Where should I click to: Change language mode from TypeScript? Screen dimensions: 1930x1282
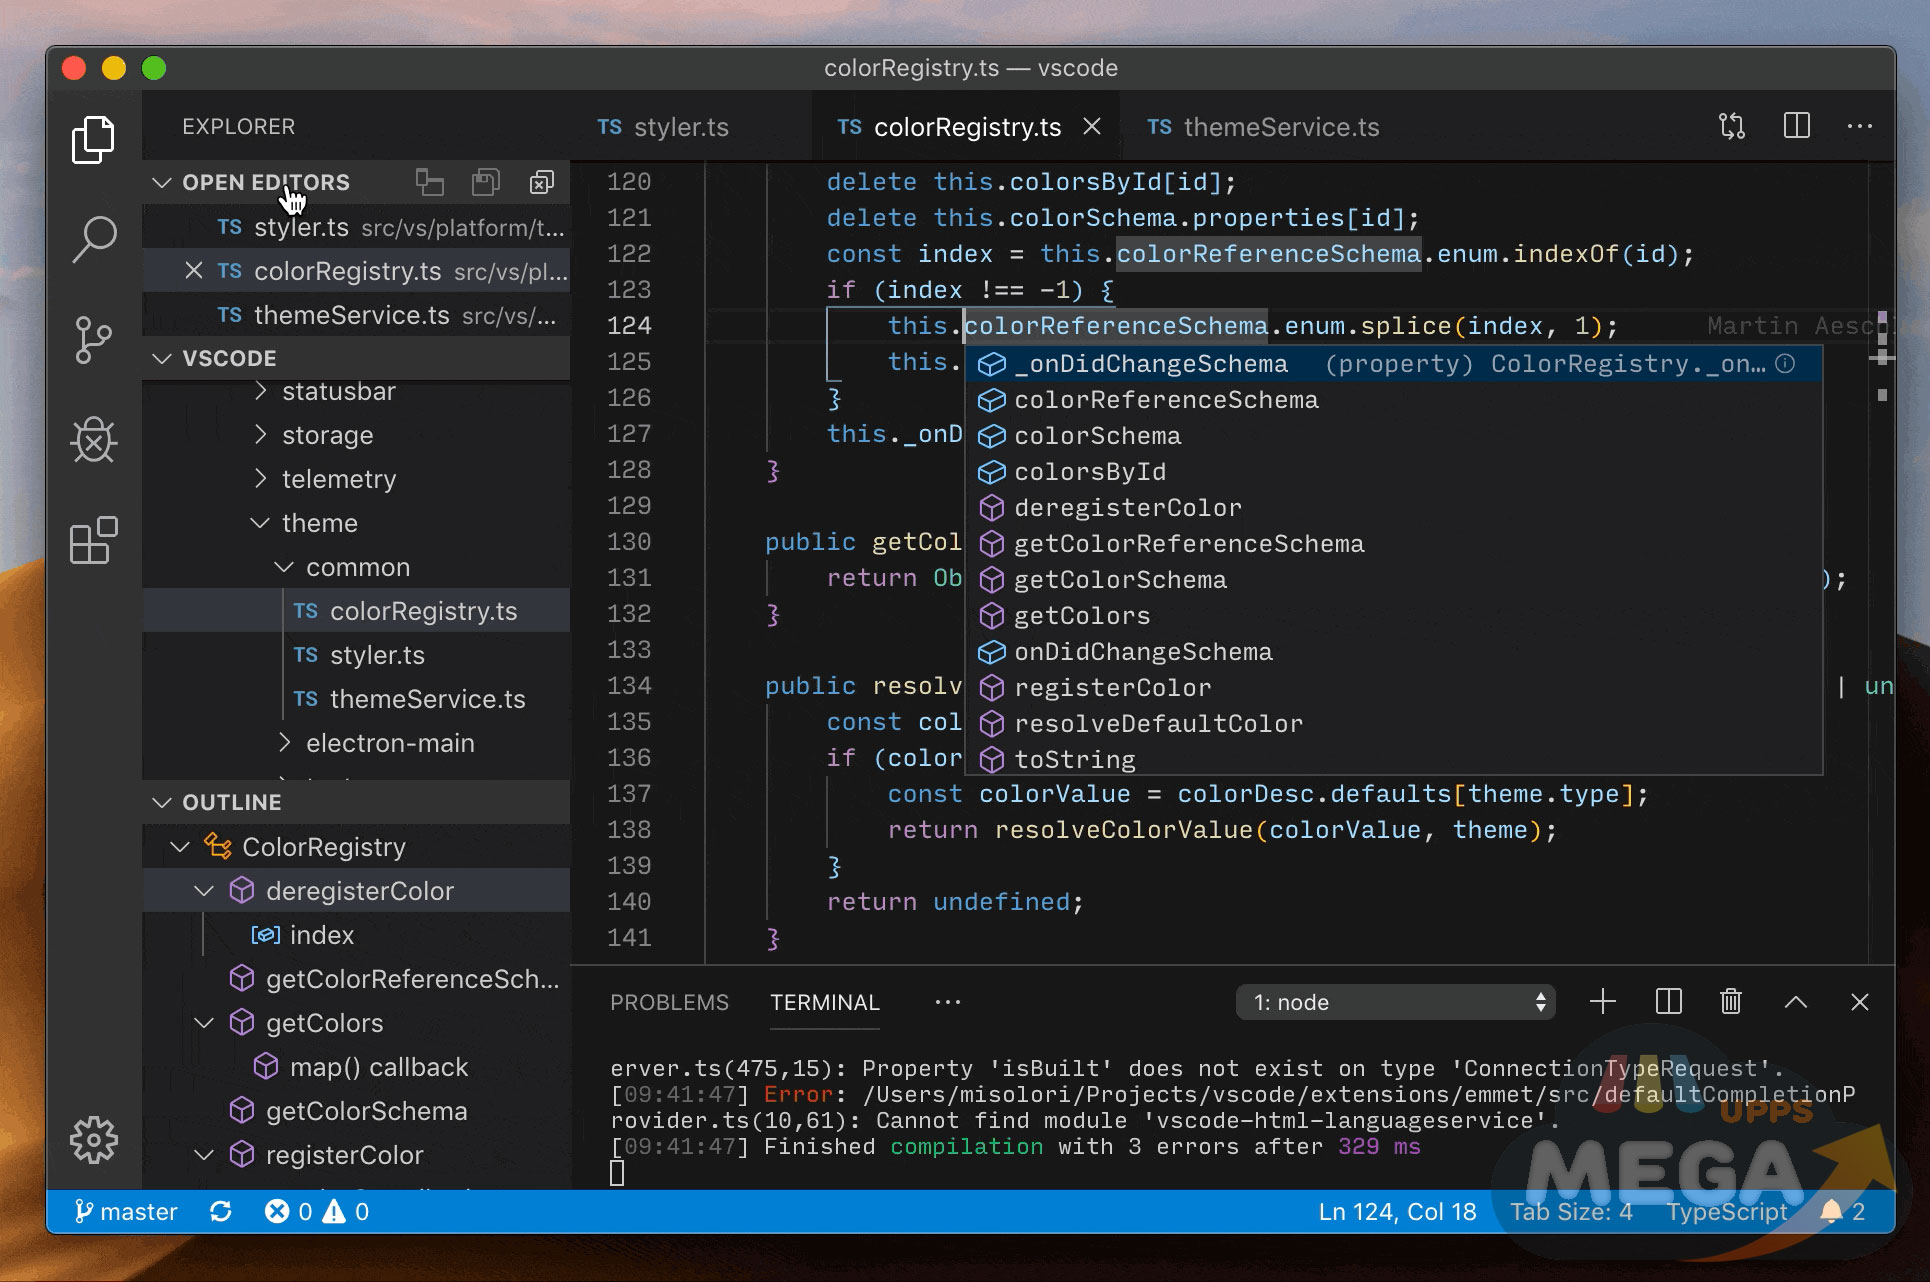click(1727, 1212)
